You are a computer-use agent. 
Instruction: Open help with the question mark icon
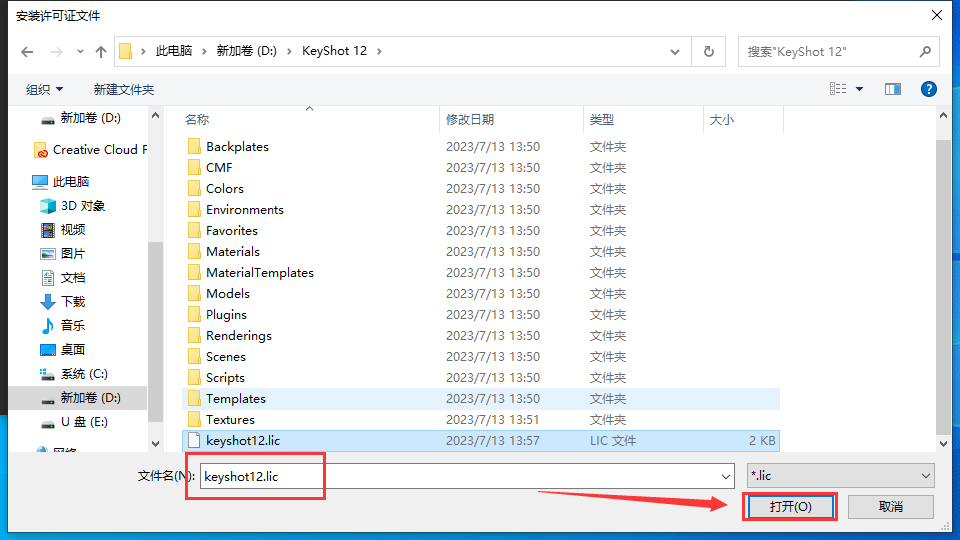(x=929, y=89)
